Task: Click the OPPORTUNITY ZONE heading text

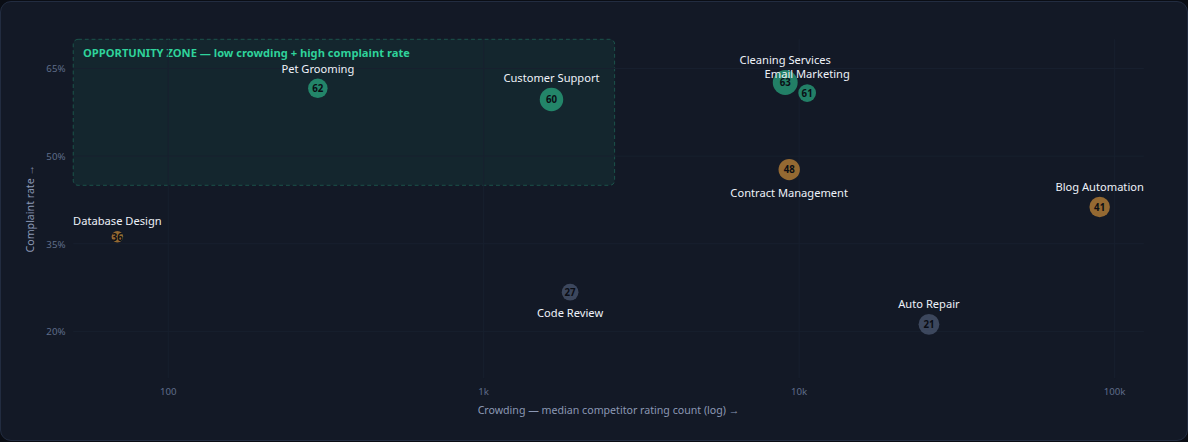Action: coord(246,53)
